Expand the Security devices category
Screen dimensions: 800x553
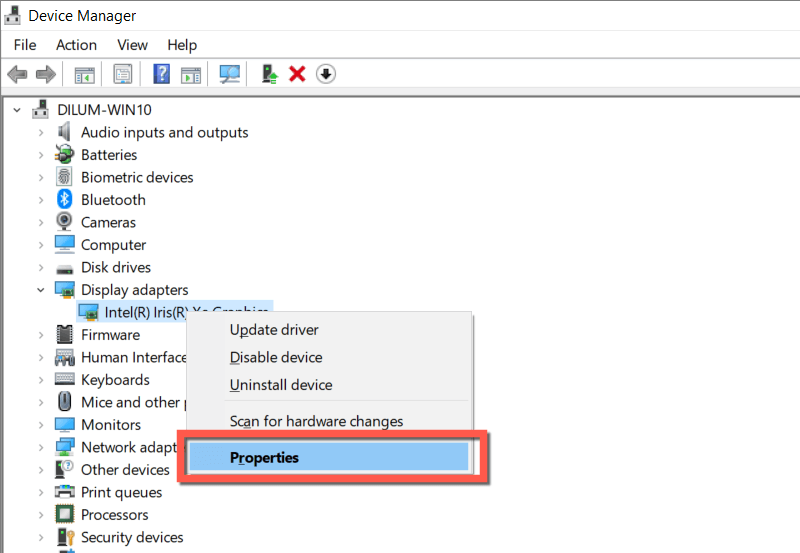(x=41, y=537)
